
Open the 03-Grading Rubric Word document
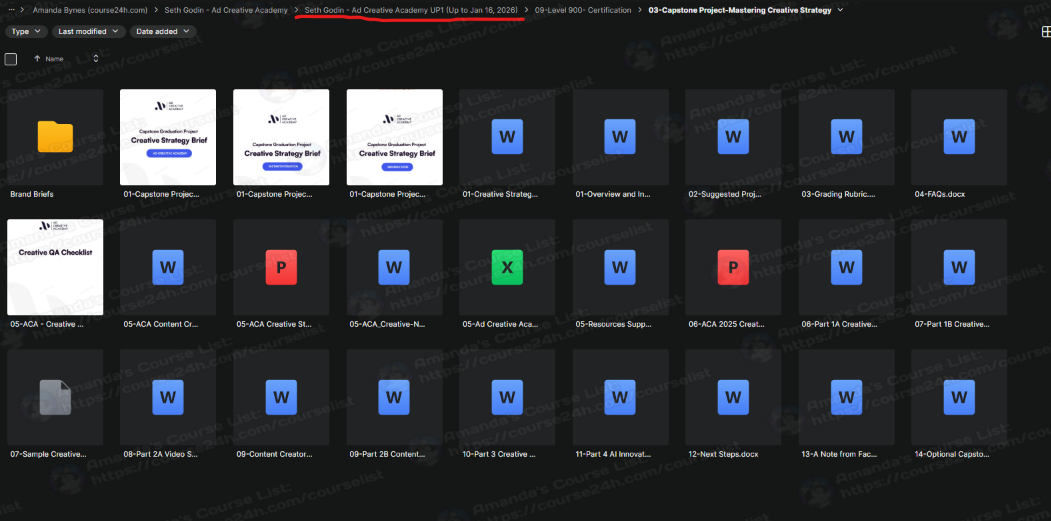click(846, 137)
